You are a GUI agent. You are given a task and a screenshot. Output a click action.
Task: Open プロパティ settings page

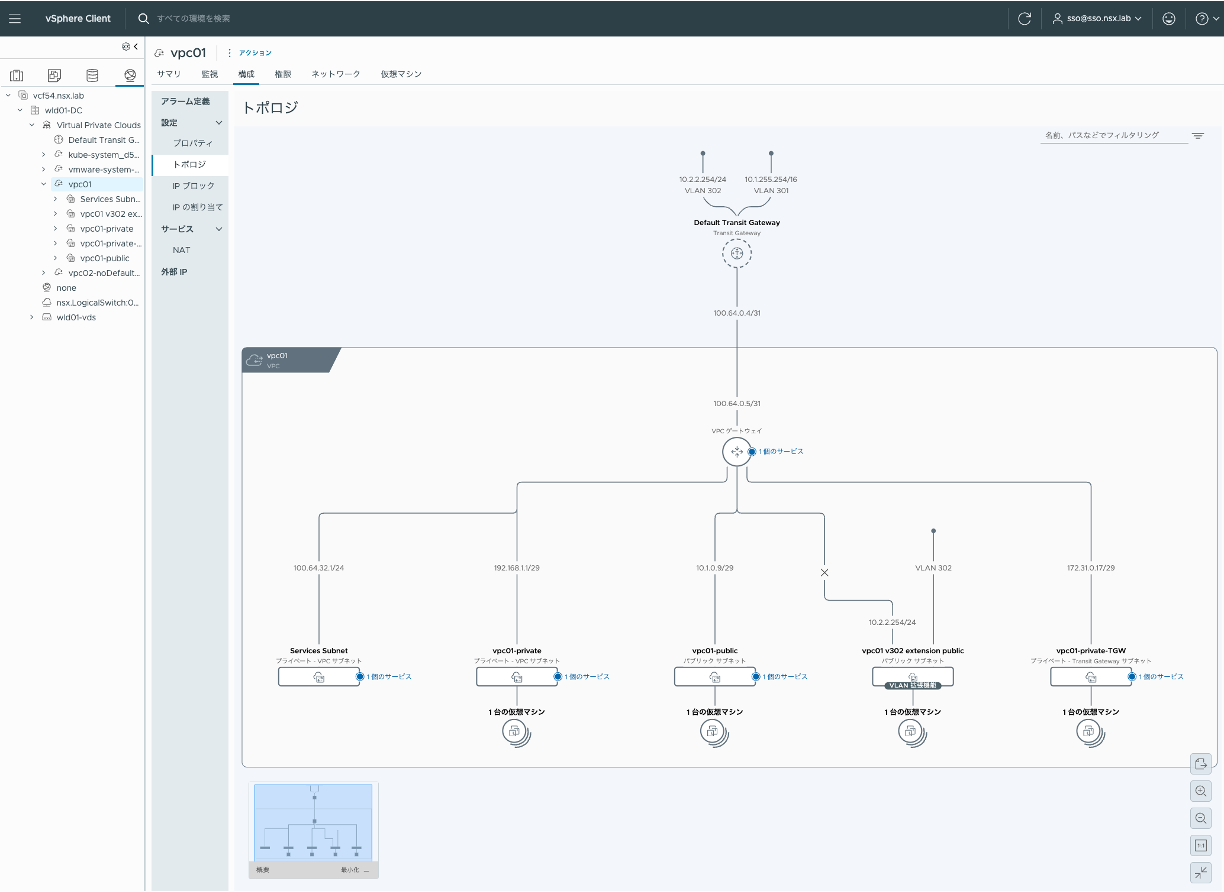[x=192, y=144]
